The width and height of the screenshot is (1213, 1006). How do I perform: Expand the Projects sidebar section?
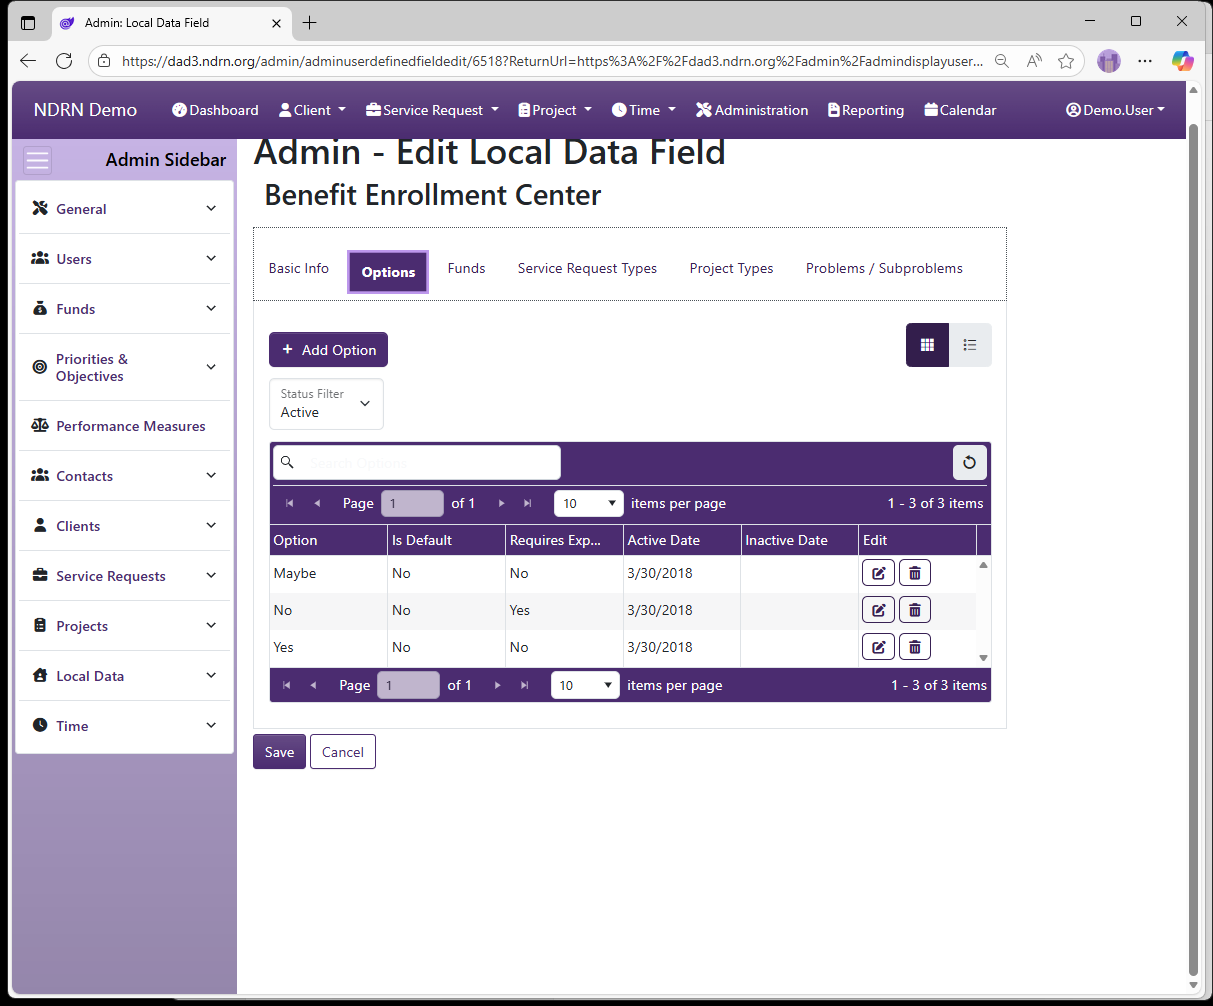pos(125,626)
